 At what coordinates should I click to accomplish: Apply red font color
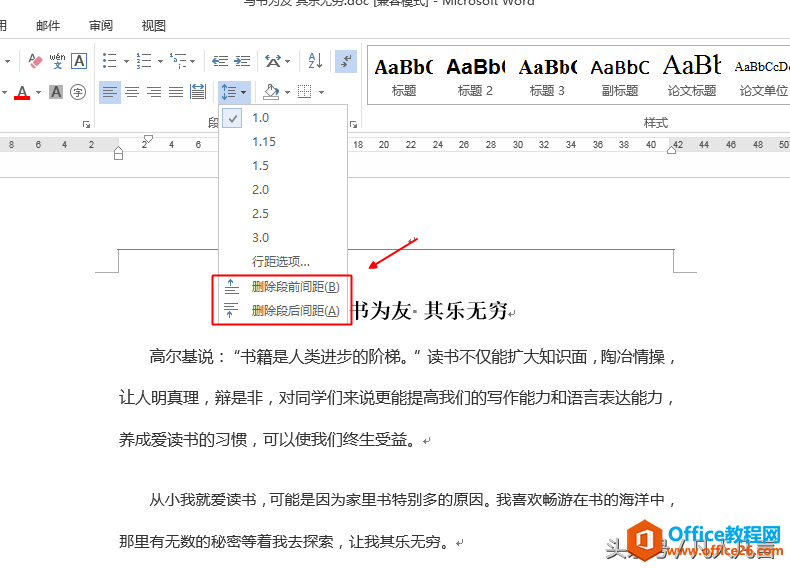(22, 92)
